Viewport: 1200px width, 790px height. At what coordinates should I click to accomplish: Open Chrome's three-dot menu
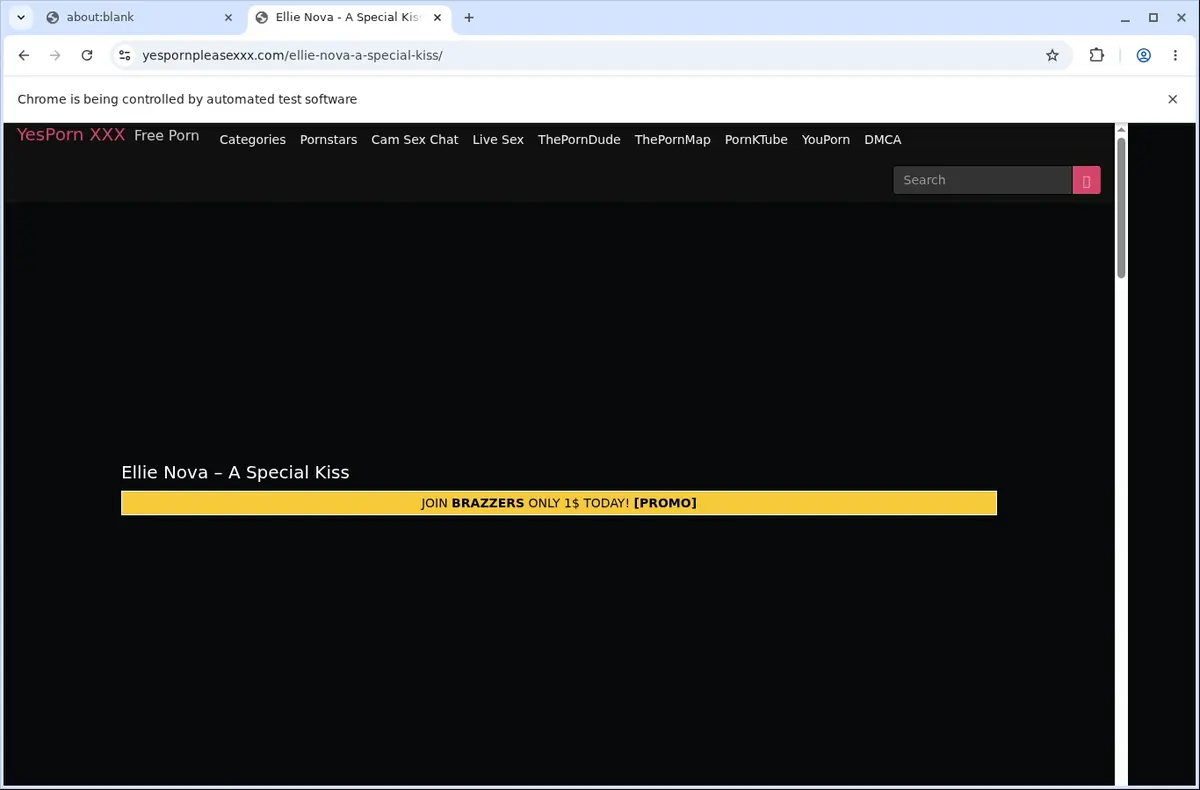click(x=1175, y=55)
